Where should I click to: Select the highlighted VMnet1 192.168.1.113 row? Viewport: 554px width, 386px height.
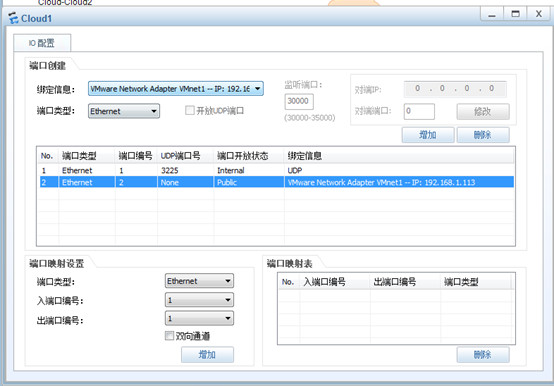(277, 182)
